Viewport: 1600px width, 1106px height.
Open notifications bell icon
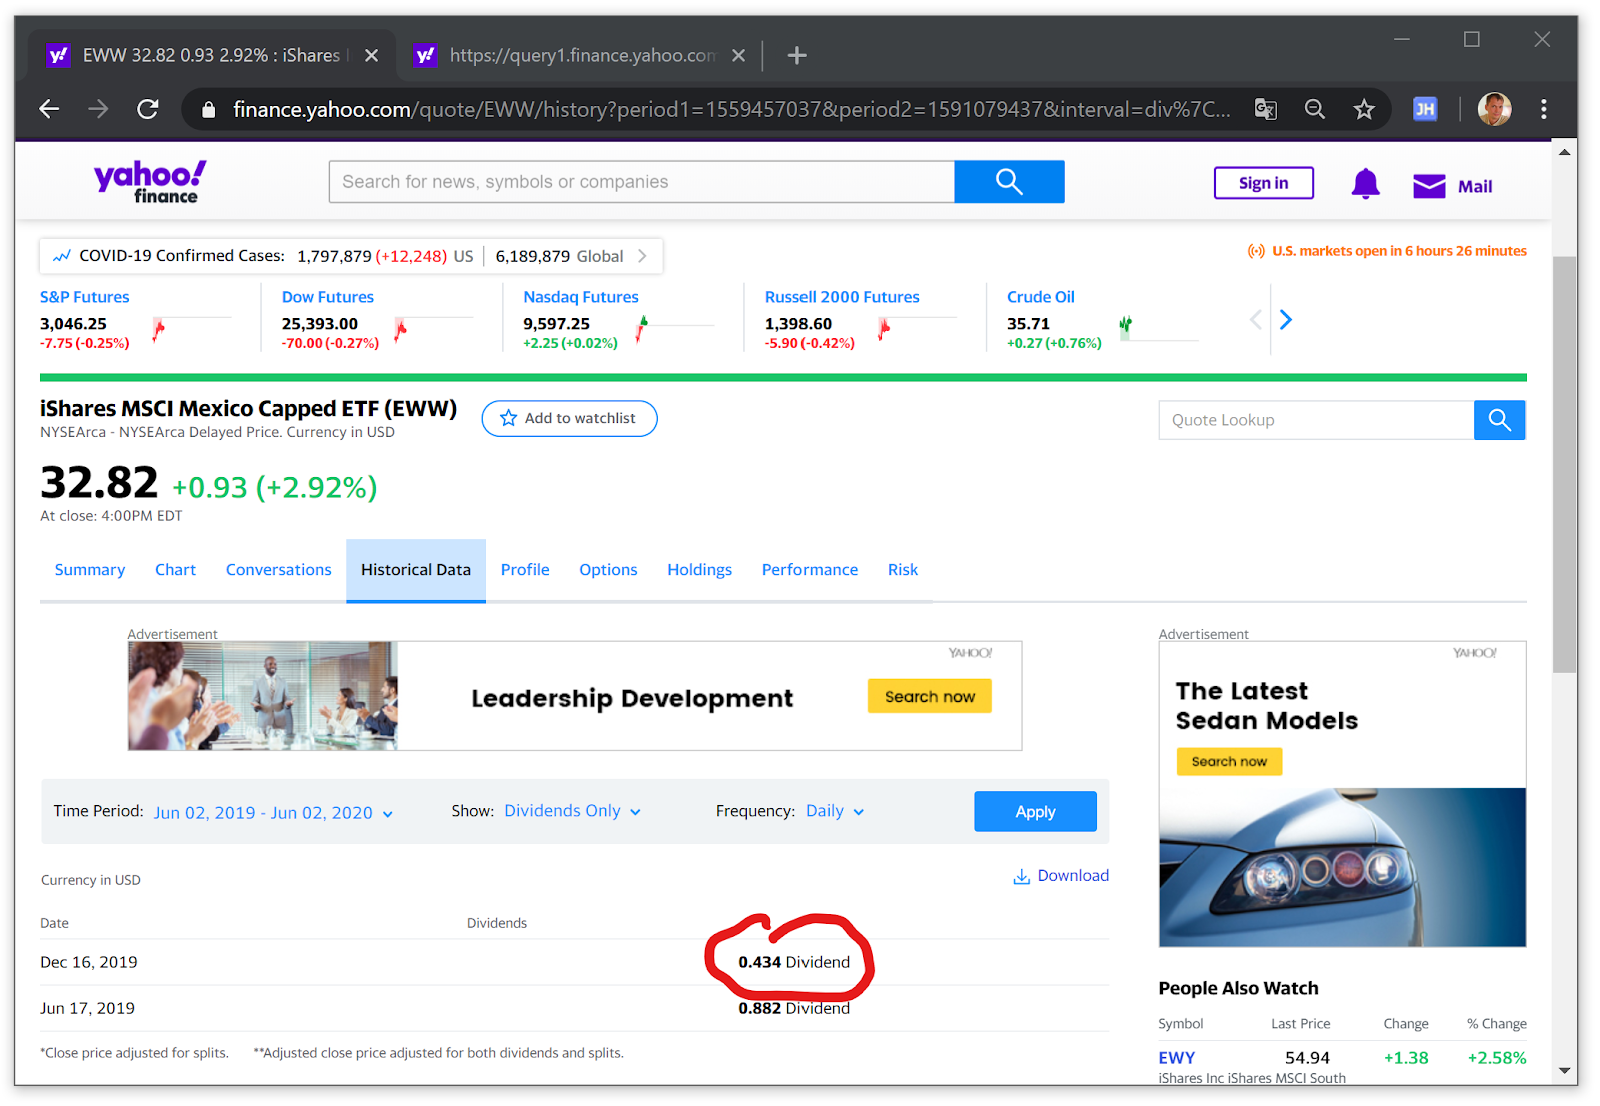click(x=1365, y=184)
